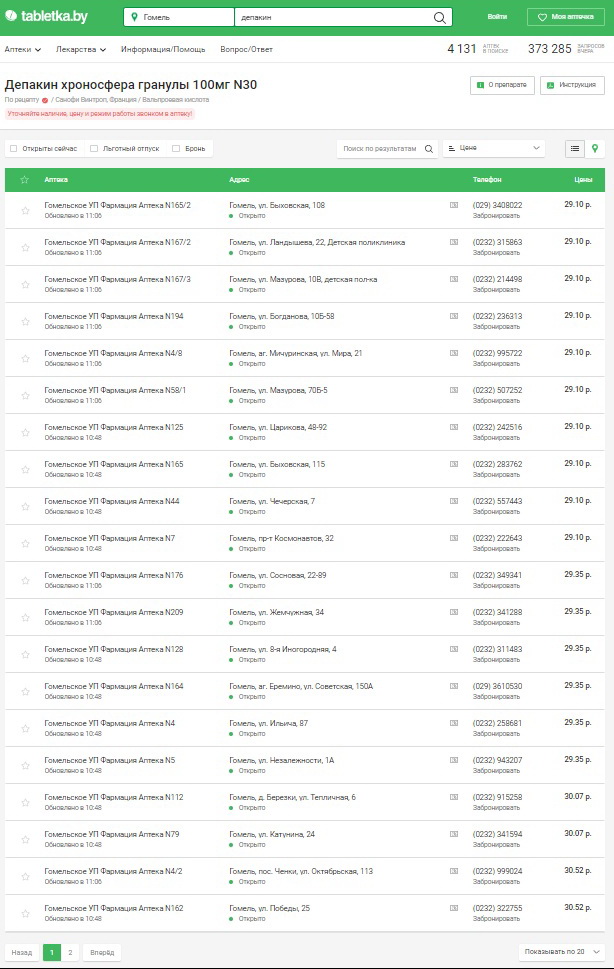Click the magnifier in the results search box
Screen dimensions: 614x969
coord(429,149)
